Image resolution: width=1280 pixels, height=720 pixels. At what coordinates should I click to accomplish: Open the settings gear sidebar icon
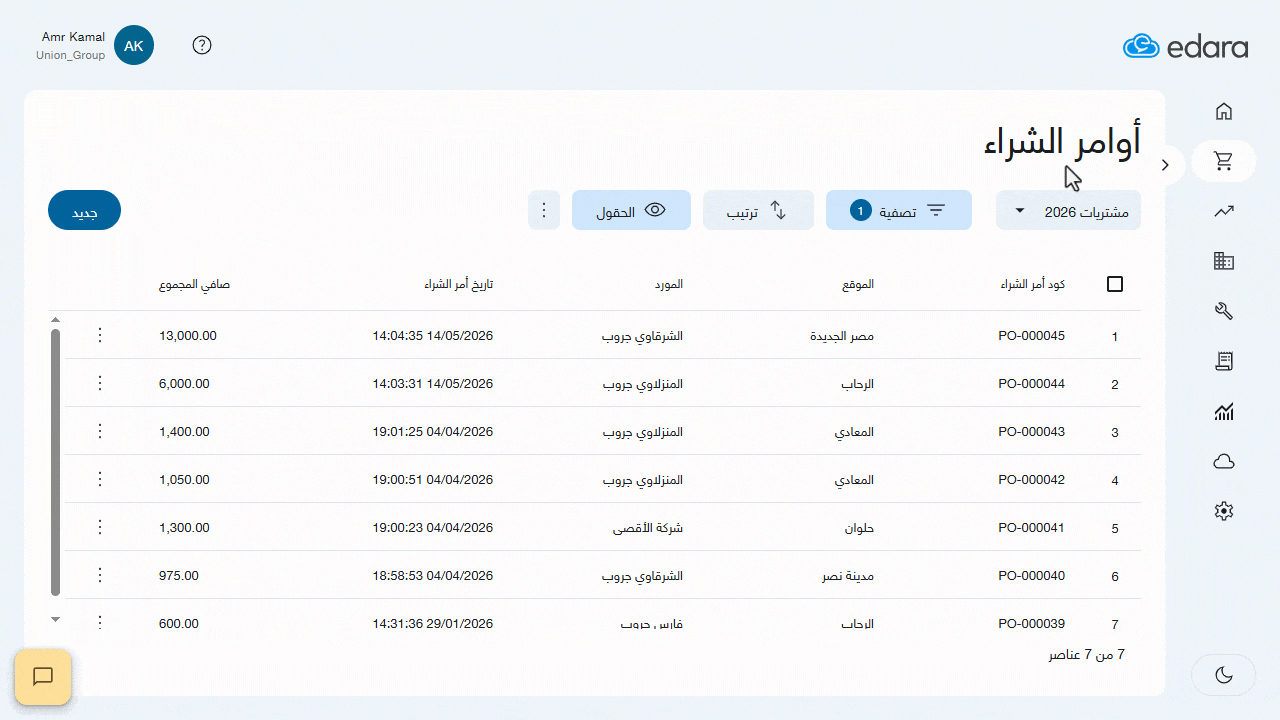tap(1224, 511)
